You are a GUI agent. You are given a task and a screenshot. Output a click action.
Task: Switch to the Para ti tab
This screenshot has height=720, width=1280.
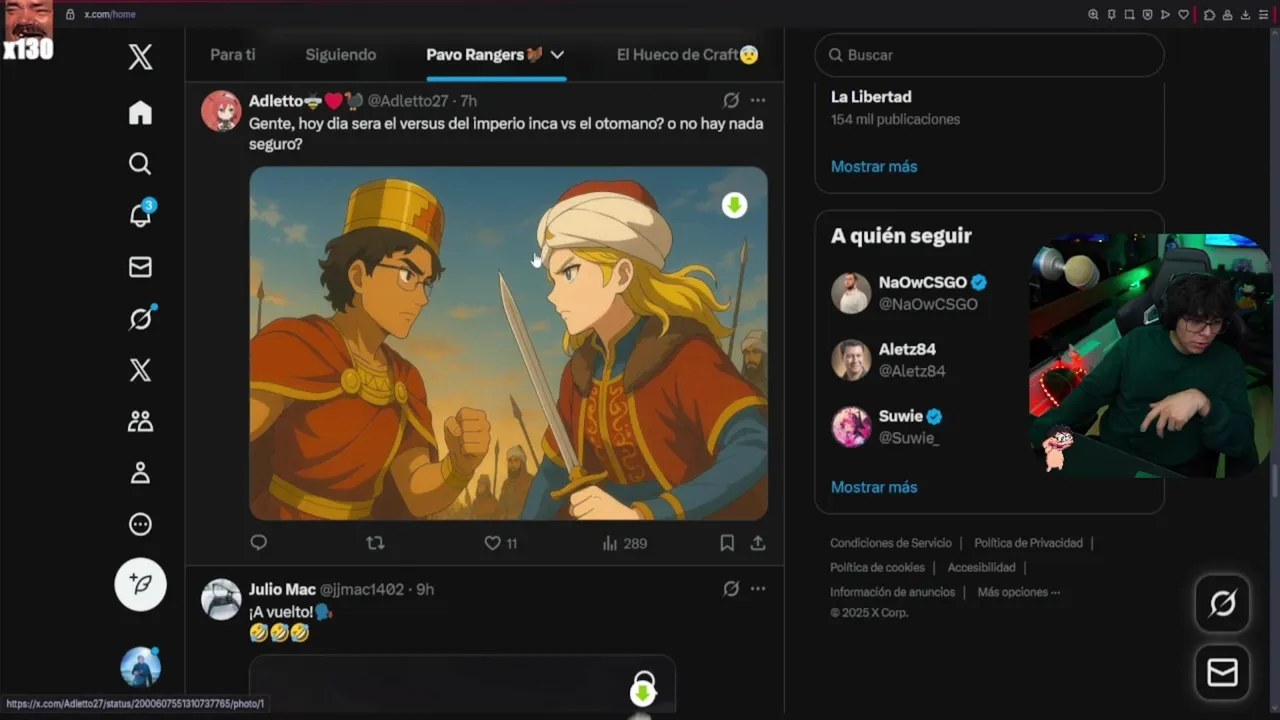(x=233, y=55)
